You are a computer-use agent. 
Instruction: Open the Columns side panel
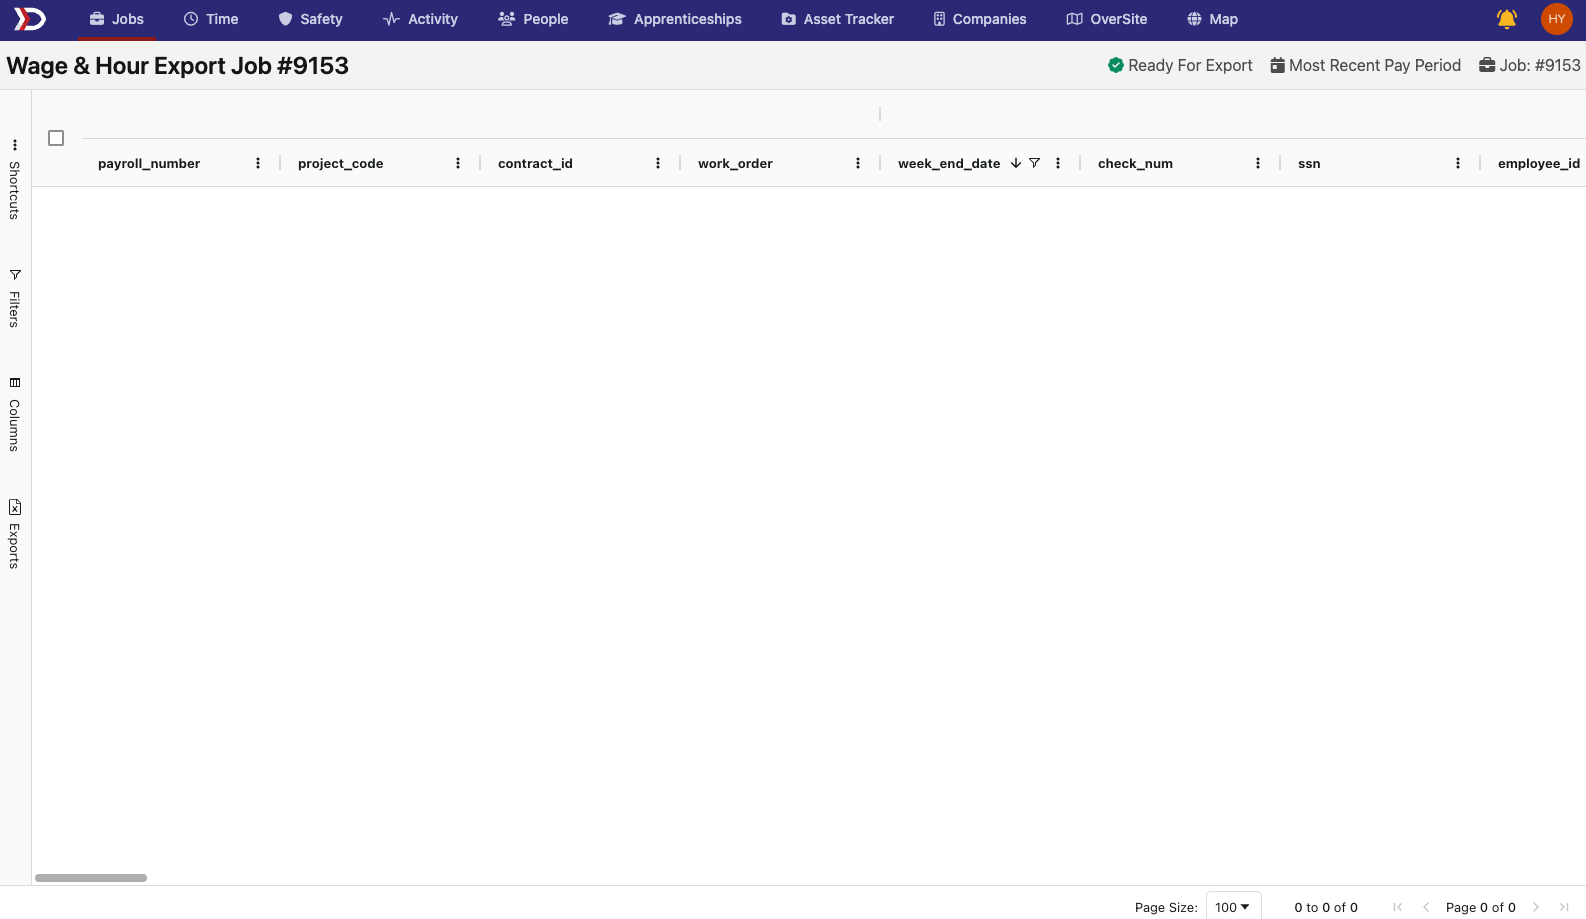pos(15,415)
